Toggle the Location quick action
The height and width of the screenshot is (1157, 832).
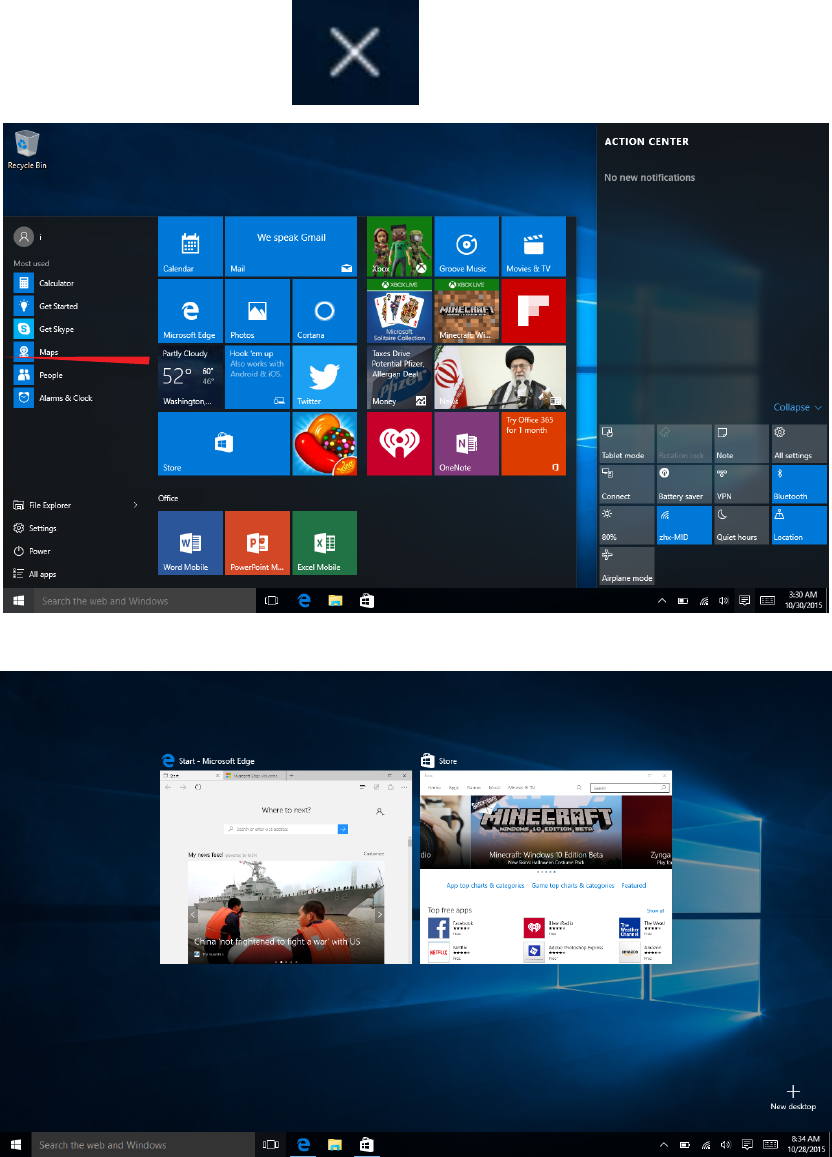coord(799,525)
